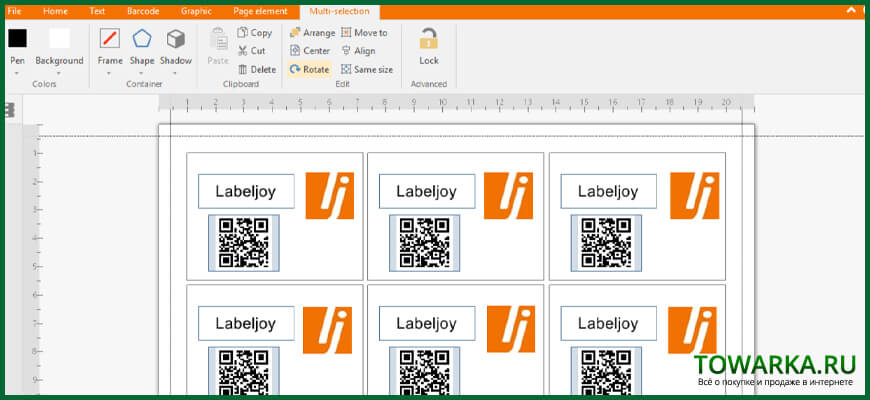The height and width of the screenshot is (400, 870).
Task: Switch to the Home ribbon tab
Action: pyautogui.click(x=55, y=11)
